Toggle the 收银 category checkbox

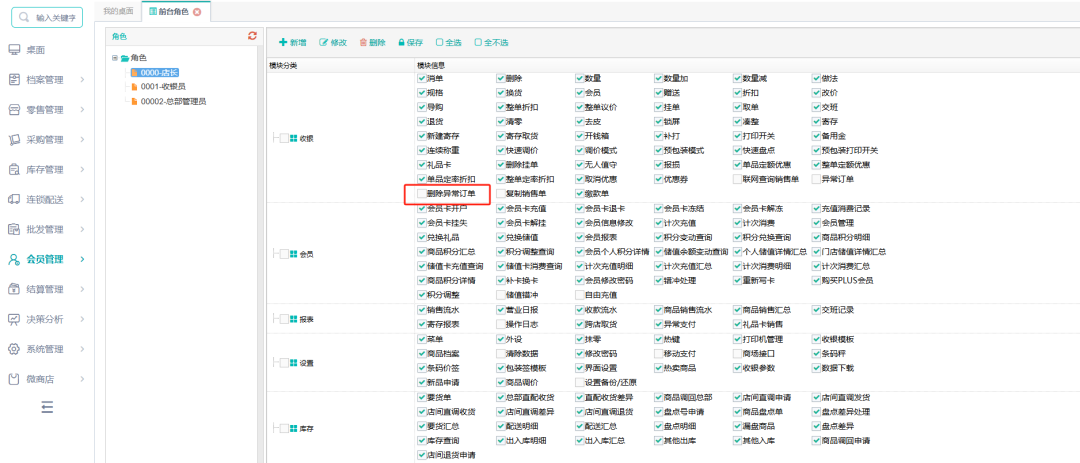[283, 138]
